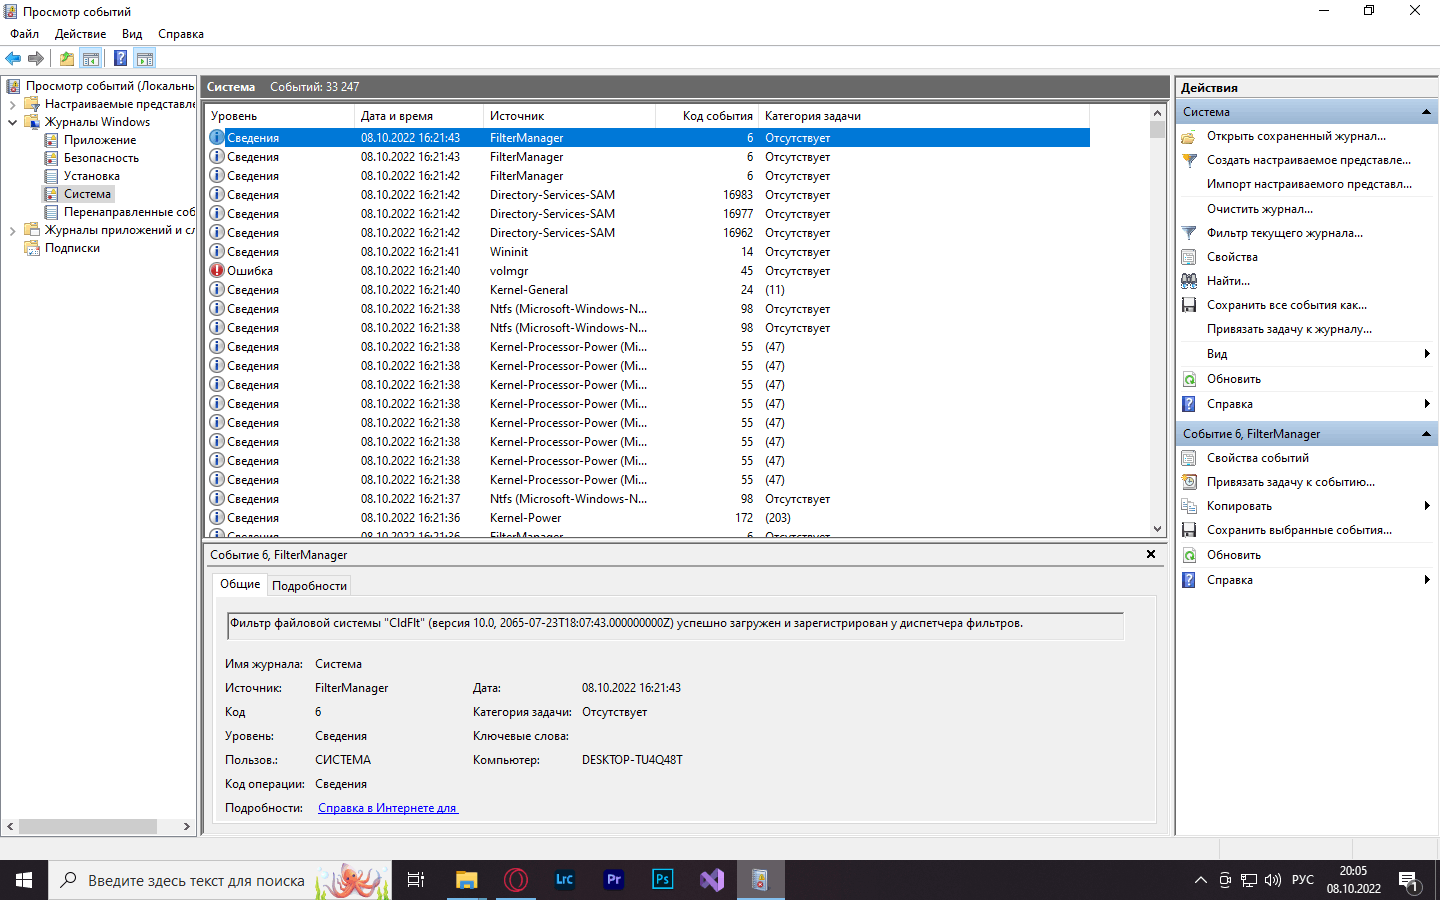Open the Вид menu in menu bar
The image size is (1440, 900).
tap(132, 34)
